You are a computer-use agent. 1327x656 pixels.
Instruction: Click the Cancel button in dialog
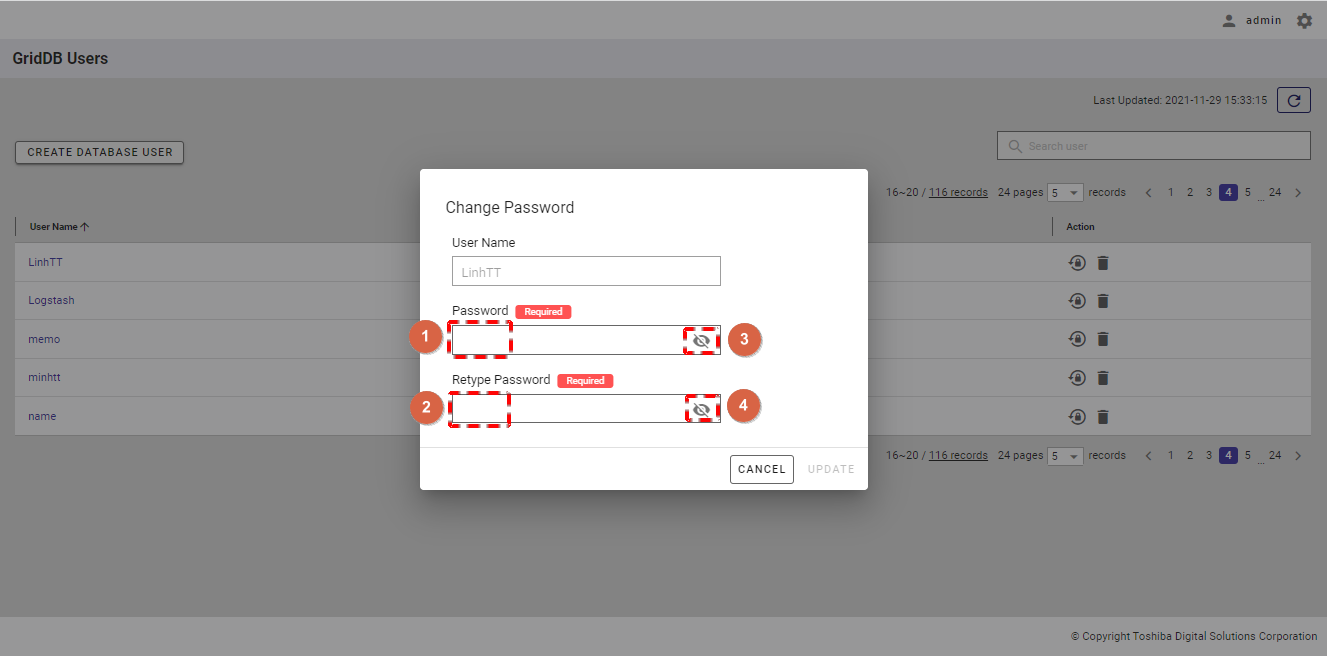point(761,469)
